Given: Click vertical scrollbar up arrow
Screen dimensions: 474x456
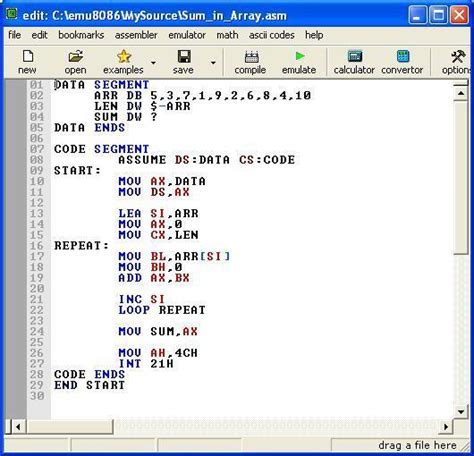Looking at the screenshot, I should point(461,93).
